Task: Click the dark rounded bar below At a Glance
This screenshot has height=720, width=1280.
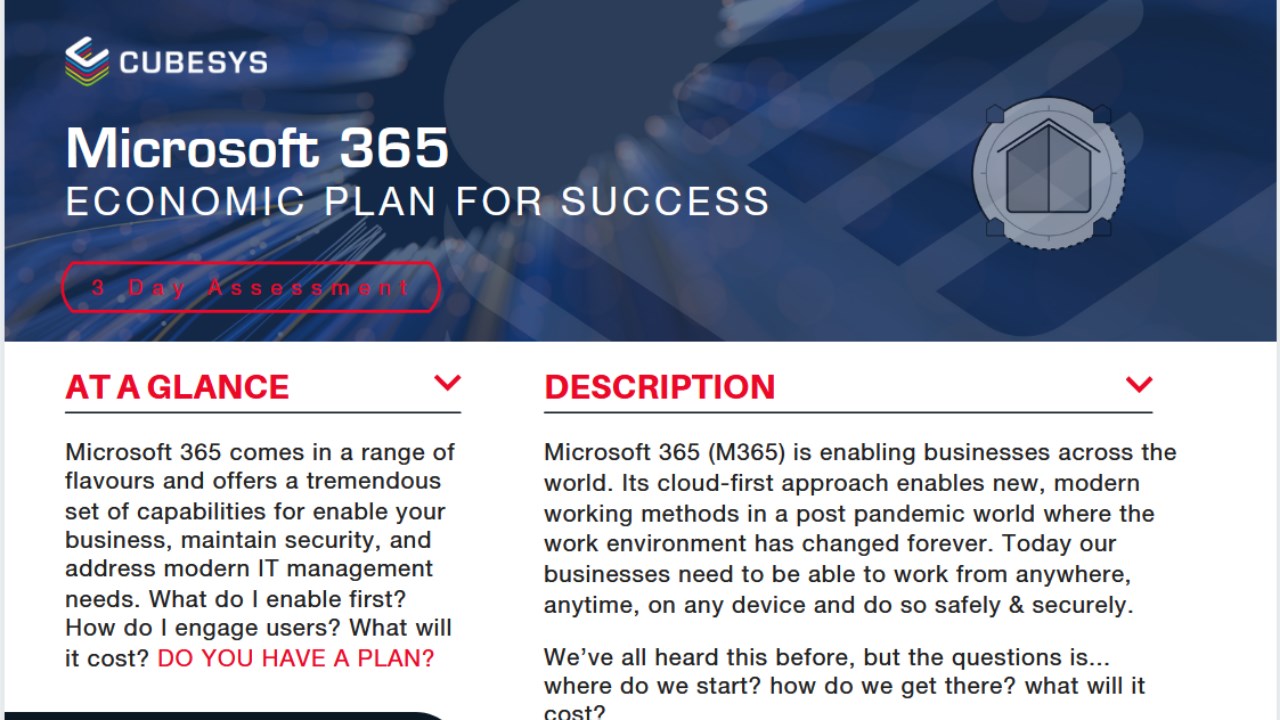Action: (227, 715)
